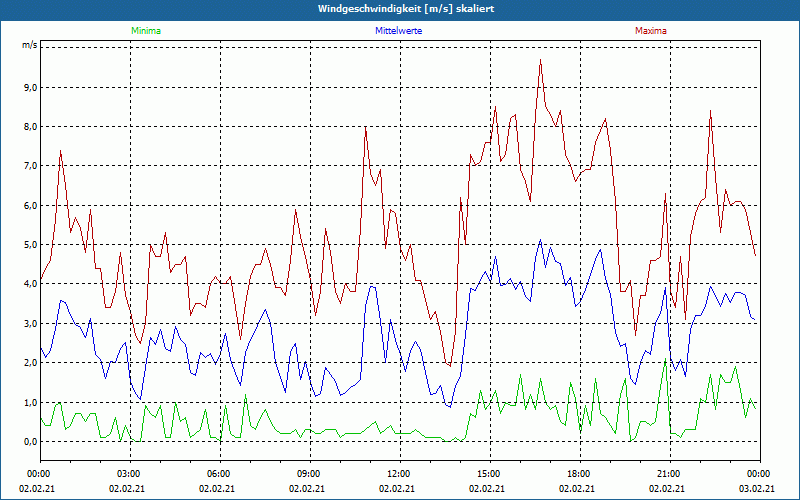This screenshot has height=500, width=800.
Task: Click the 03:00 time axis label
Action: coord(129,473)
